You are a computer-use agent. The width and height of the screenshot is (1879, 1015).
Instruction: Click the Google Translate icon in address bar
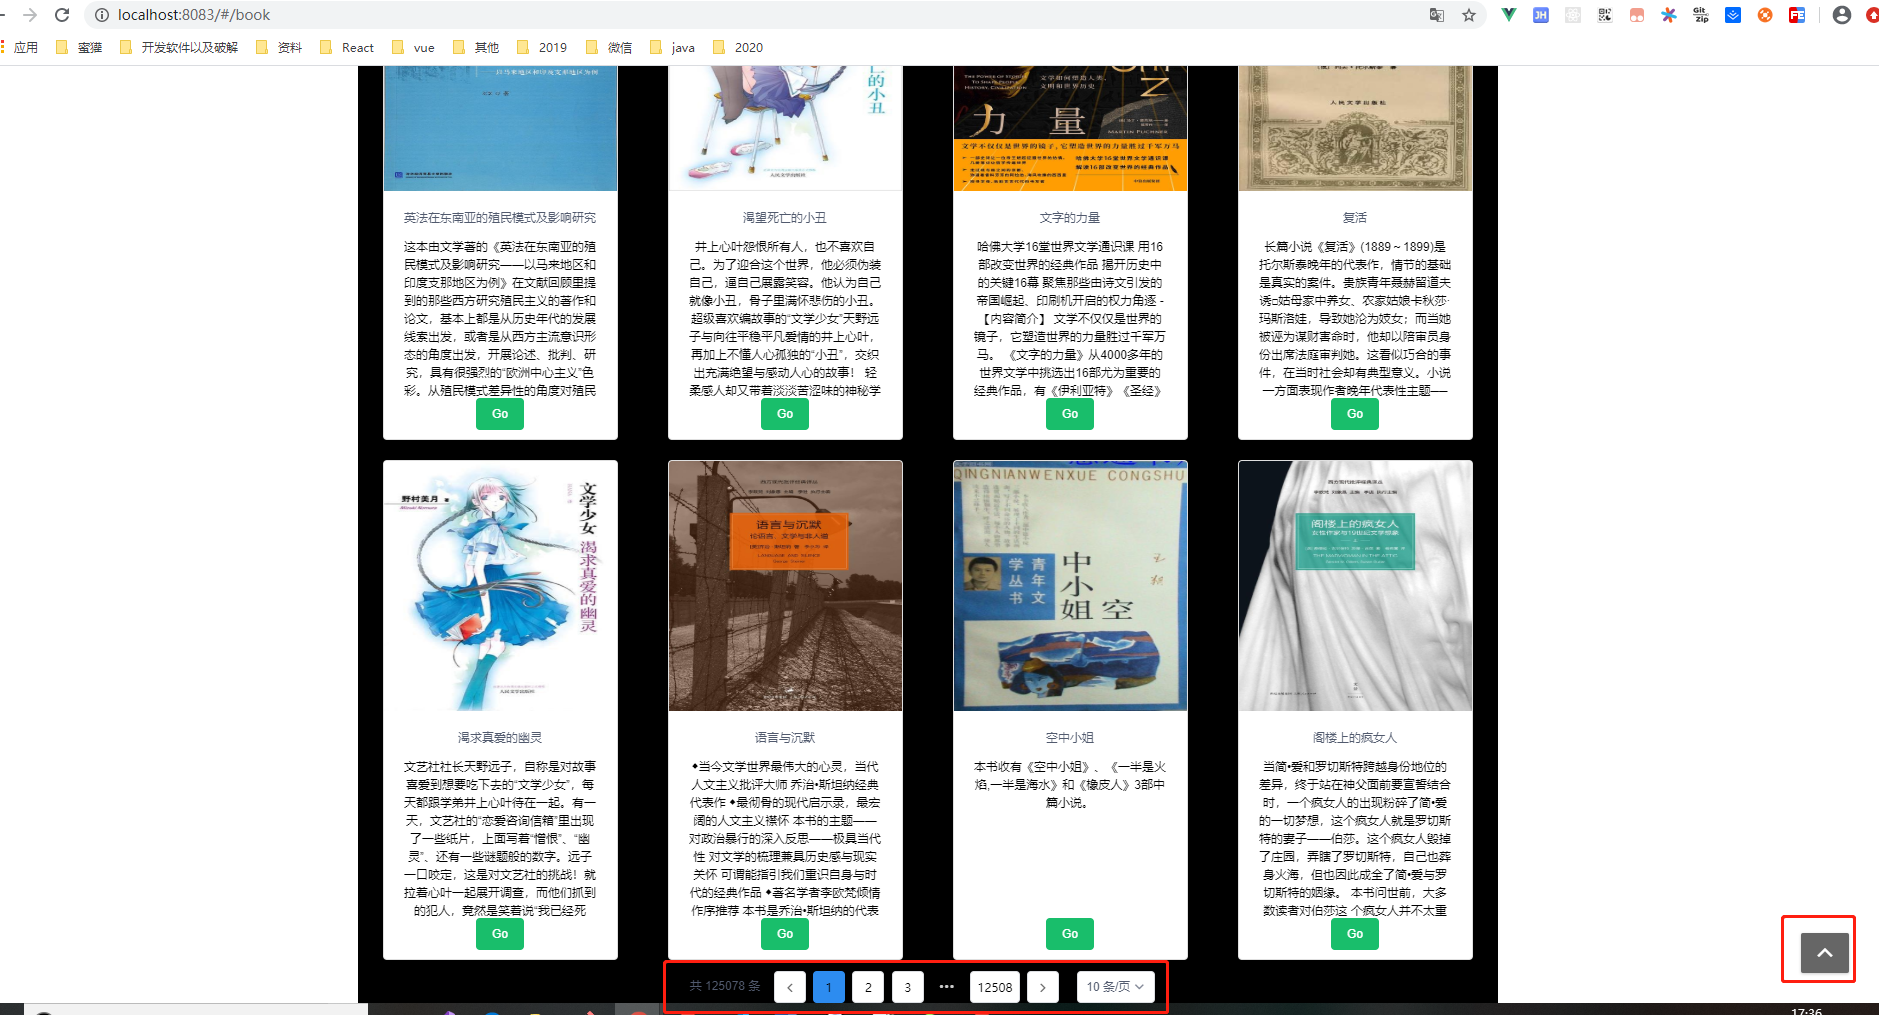(1437, 15)
